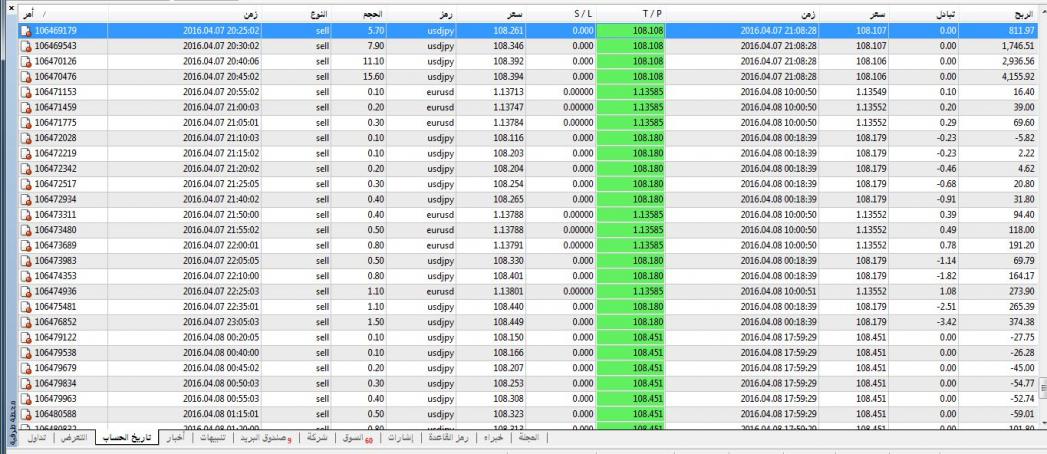Select the profit value 1,746.51
Image resolution: width=1047 pixels, height=454 pixels.
tap(1018, 46)
